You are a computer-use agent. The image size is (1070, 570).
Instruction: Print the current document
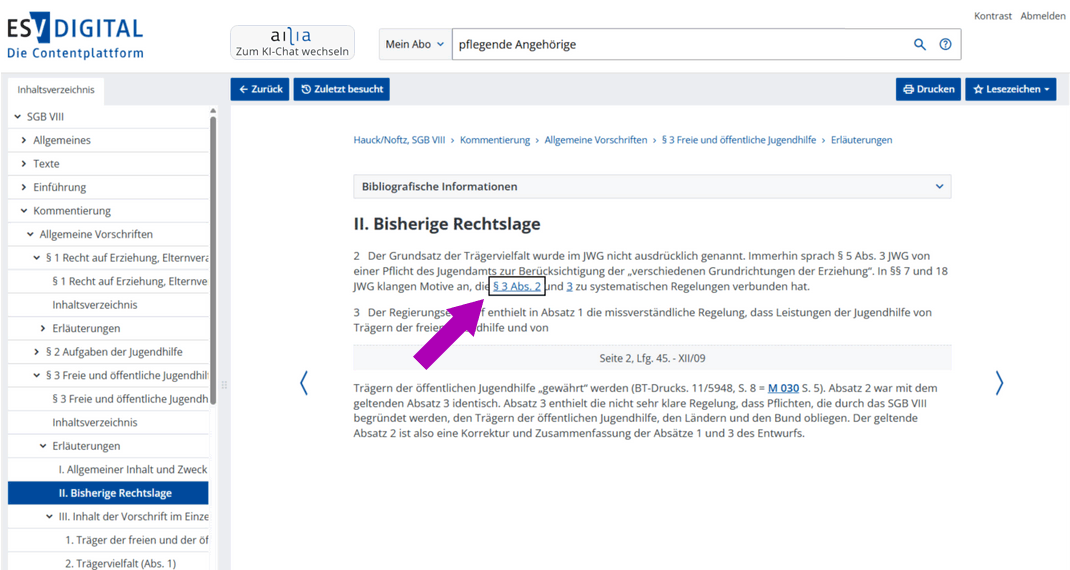click(928, 89)
